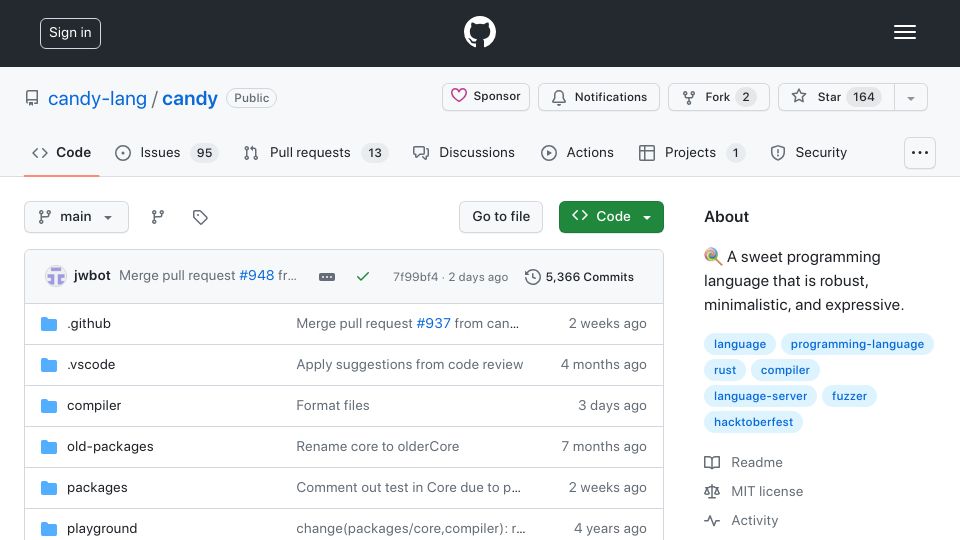View the 5,366 Commits history
The image size is (960, 540).
[x=579, y=277]
